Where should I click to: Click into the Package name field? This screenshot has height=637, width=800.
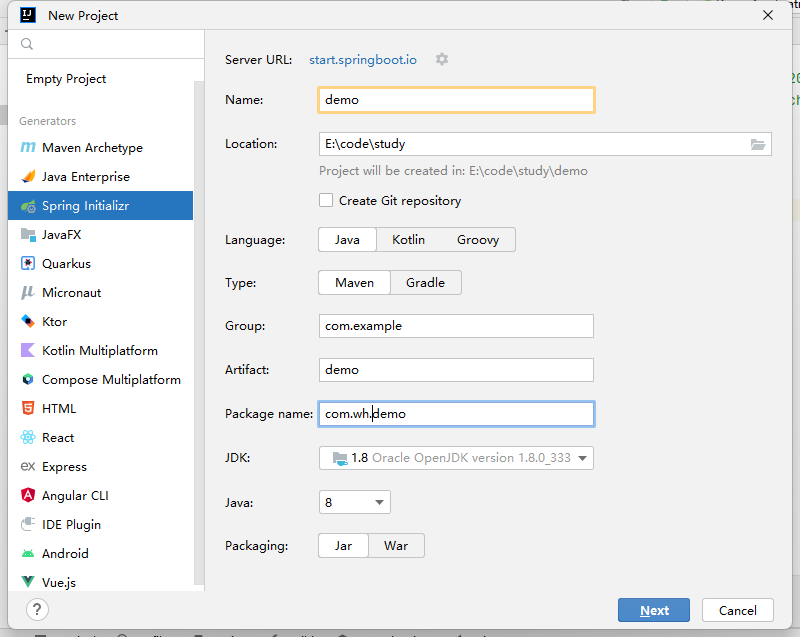pyautogui.click(x=456, y=414)
